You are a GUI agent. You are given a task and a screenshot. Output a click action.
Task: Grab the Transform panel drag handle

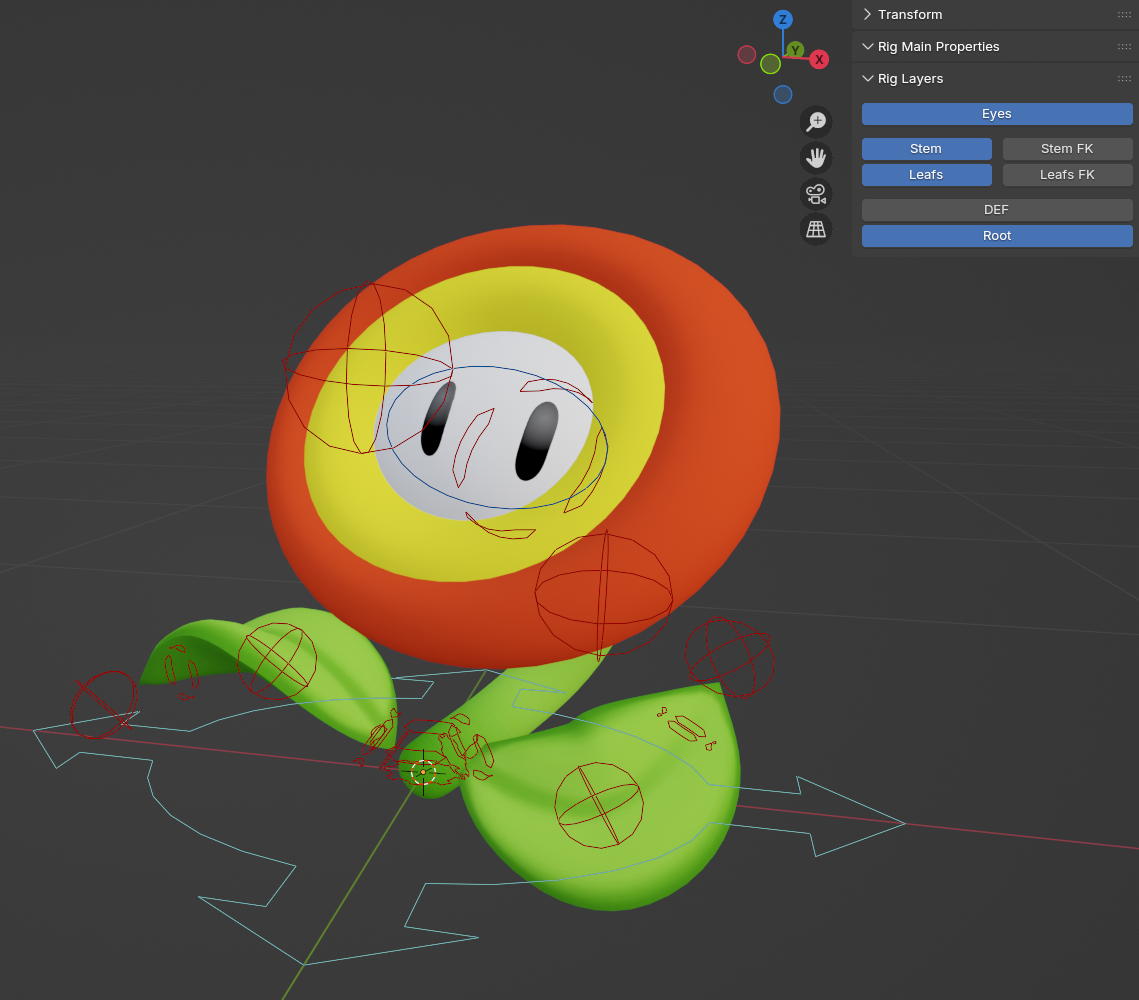[1124, 15]
